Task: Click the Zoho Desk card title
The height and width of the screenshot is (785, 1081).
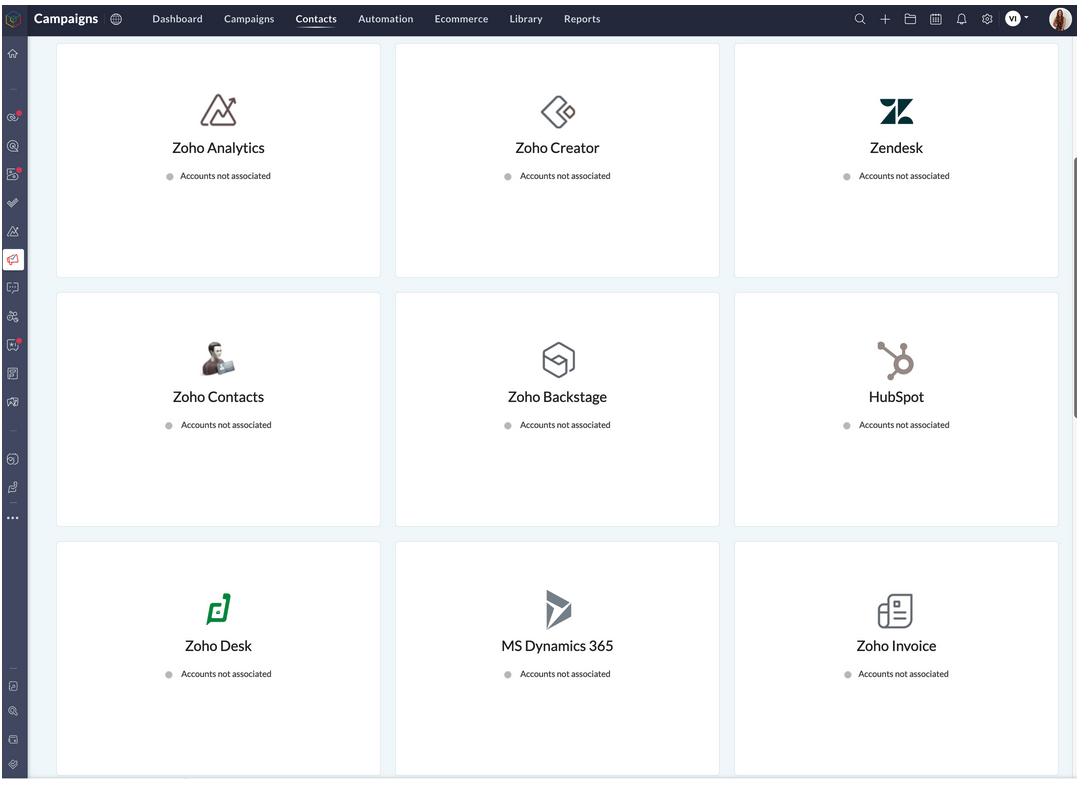Action: pos(219,646)
